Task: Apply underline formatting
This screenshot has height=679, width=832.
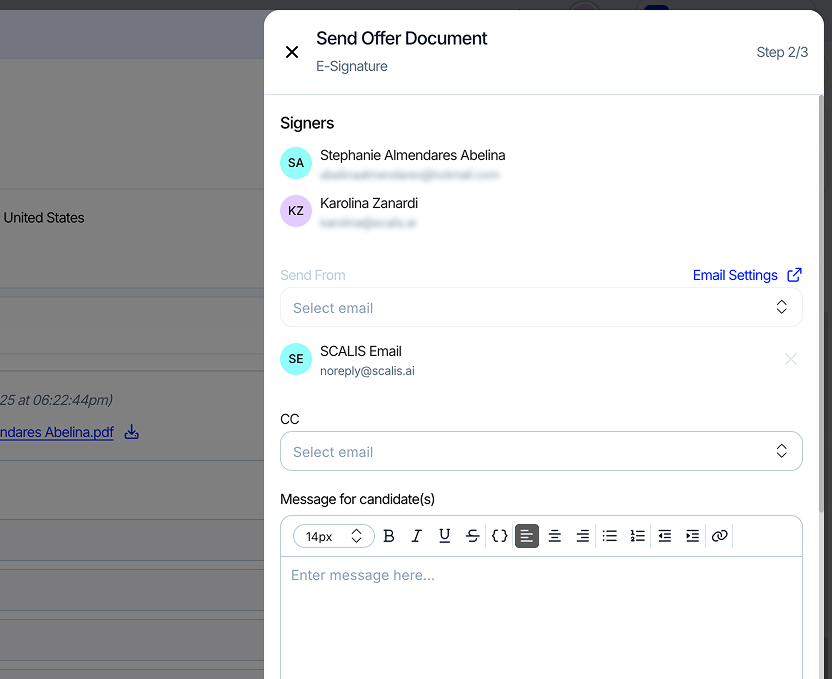Action: (445, 536)
